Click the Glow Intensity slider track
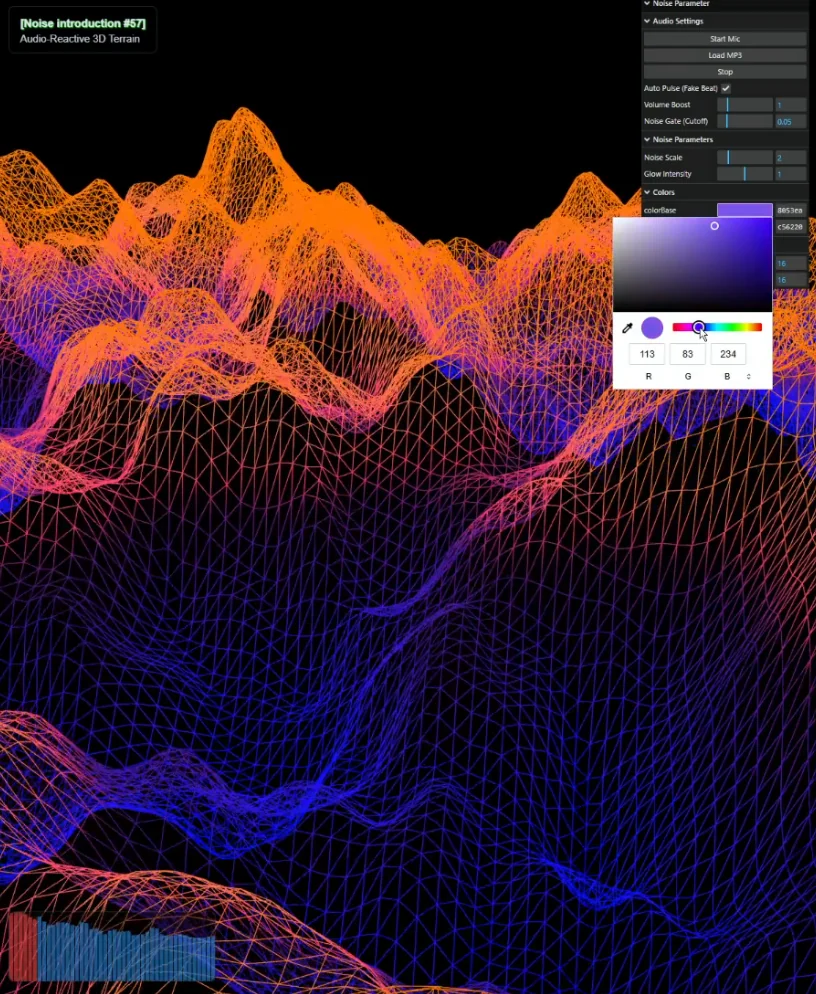Image resolution: width=816 pixels, height=994 pixels. point(744,174)
